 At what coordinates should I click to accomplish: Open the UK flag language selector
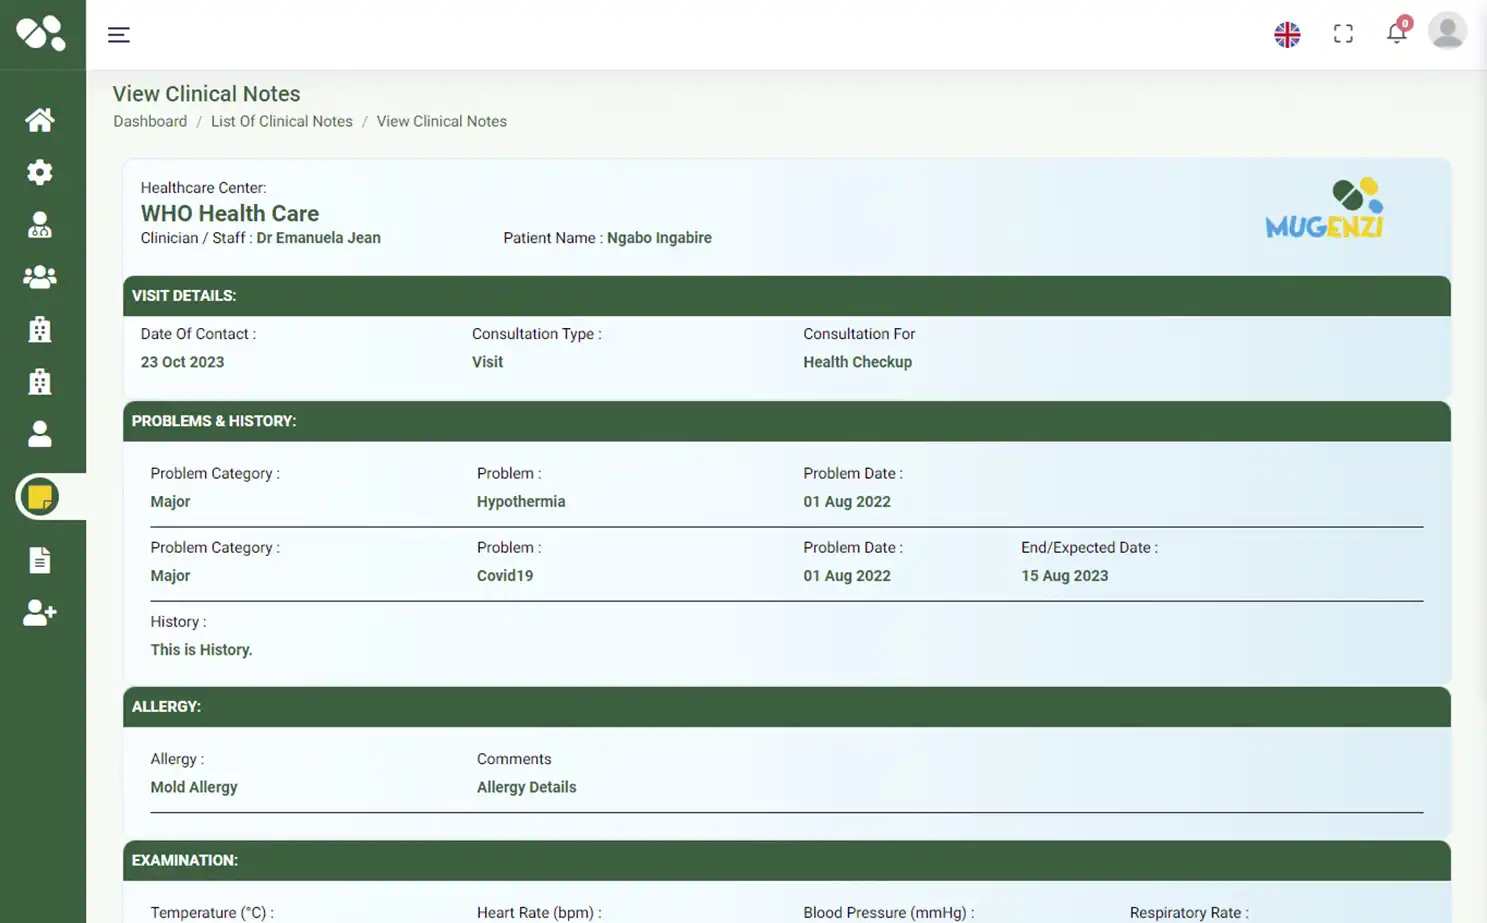(1287, 33)
